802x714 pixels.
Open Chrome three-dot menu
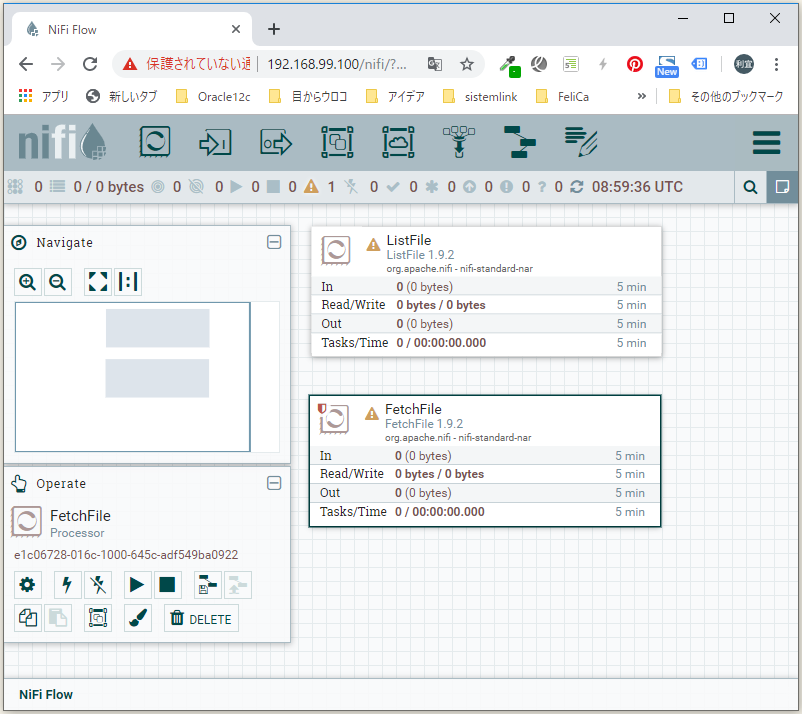click(776, 64)
